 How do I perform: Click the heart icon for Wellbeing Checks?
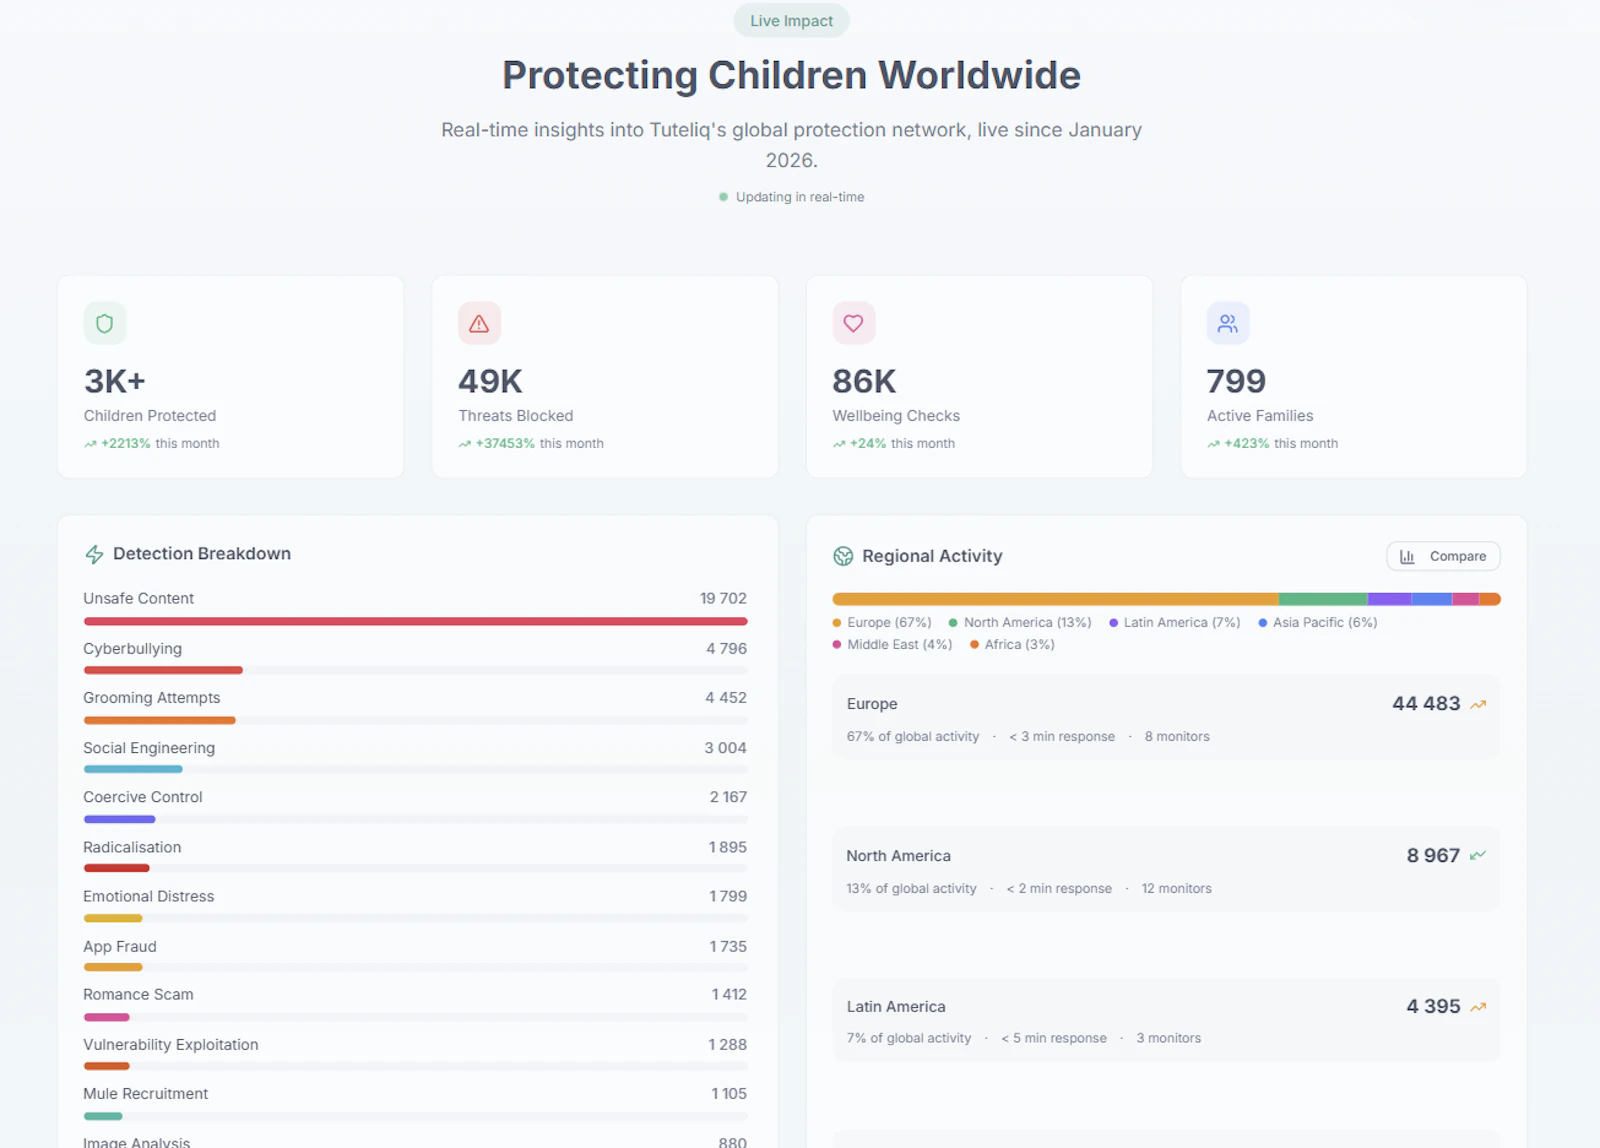pos(853,323)
